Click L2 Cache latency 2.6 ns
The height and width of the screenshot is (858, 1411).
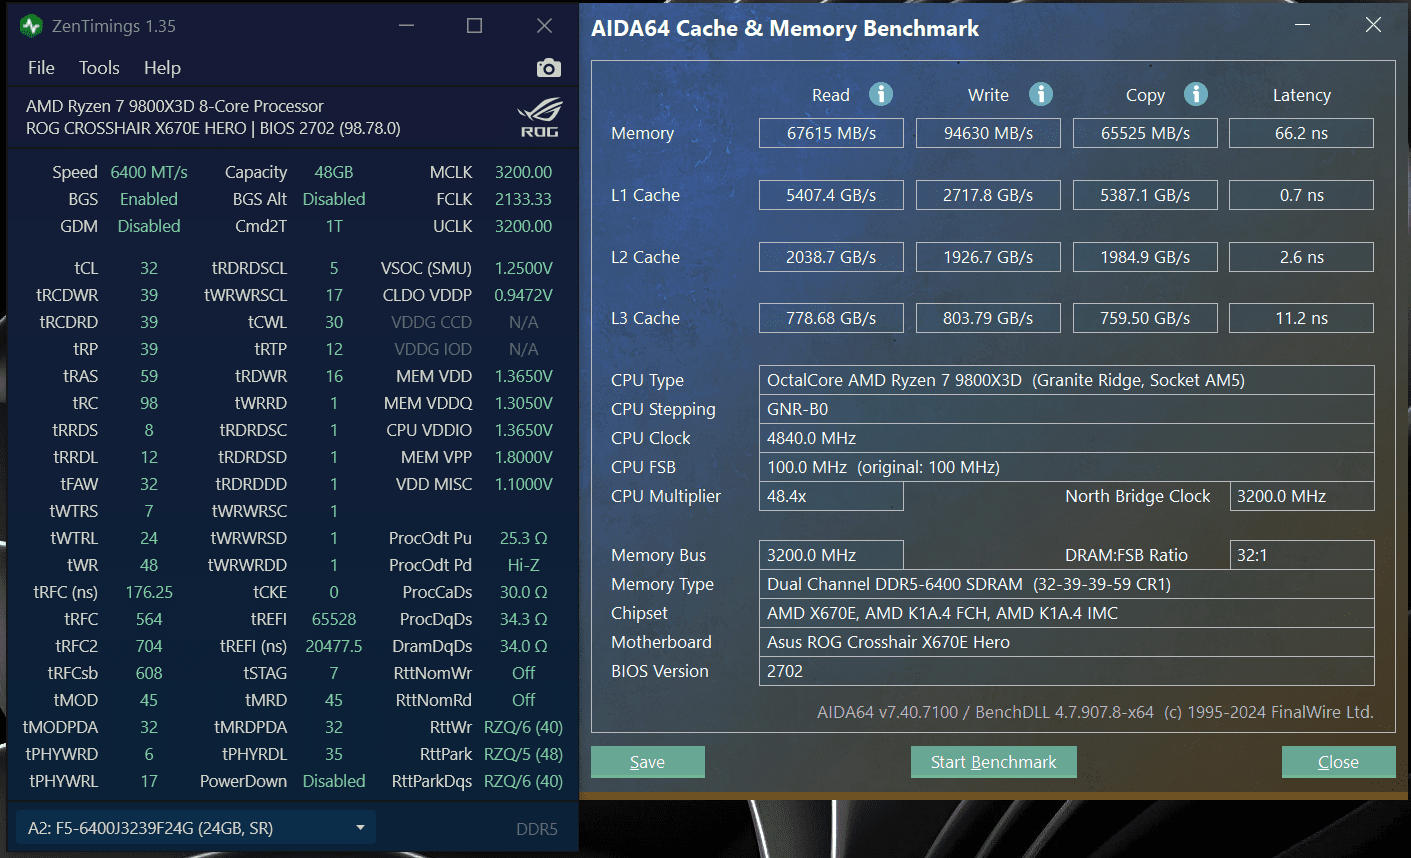pyautogui.click(x=1301, y=257)
